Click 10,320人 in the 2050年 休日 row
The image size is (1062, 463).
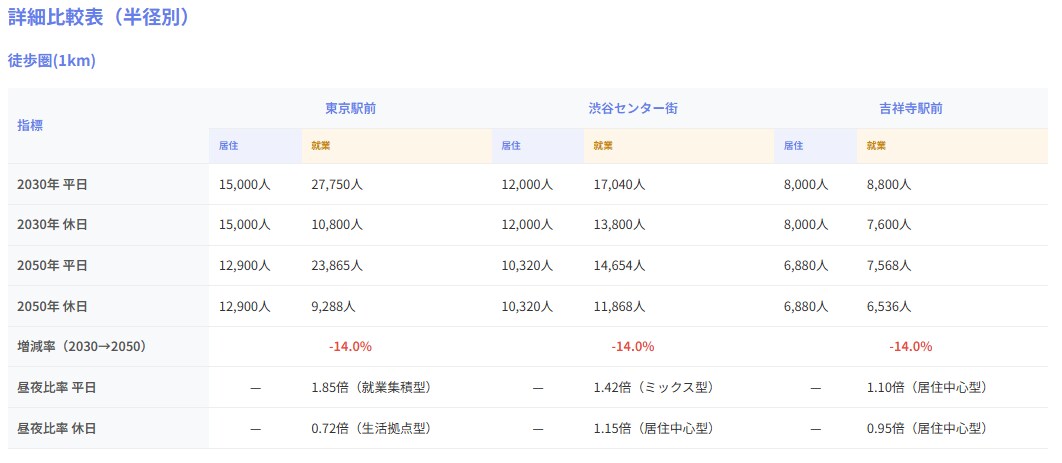point(527,306)
